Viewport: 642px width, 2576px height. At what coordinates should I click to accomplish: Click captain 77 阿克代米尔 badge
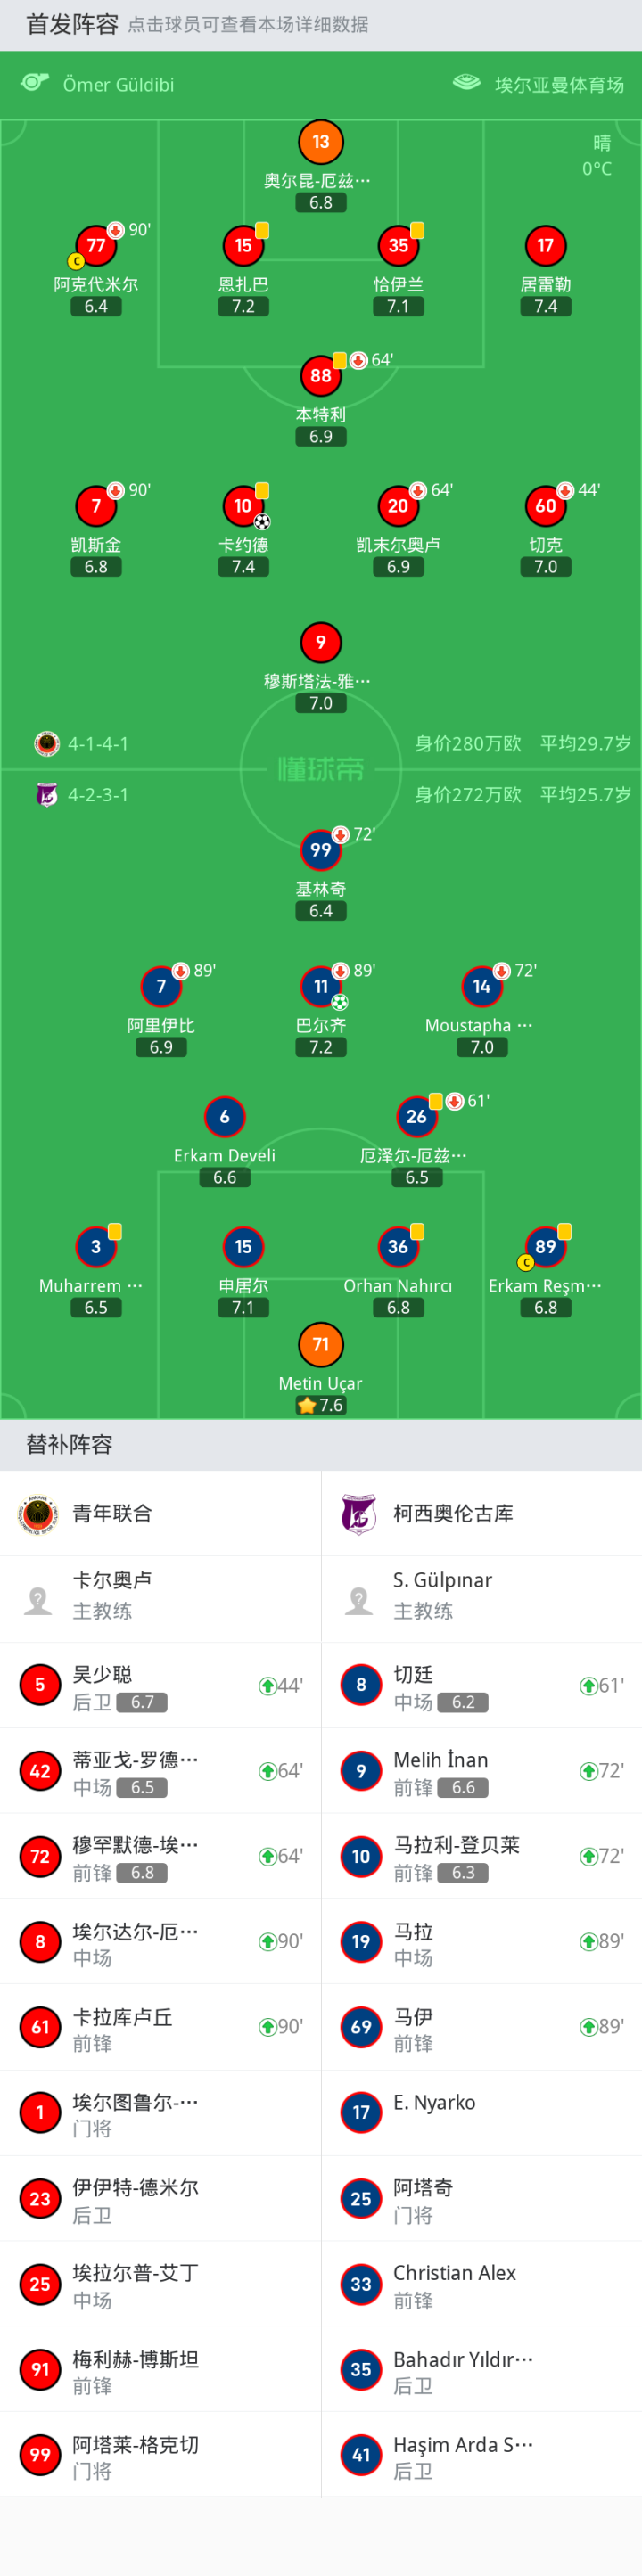pyautogui.click(x=96, y=246)
